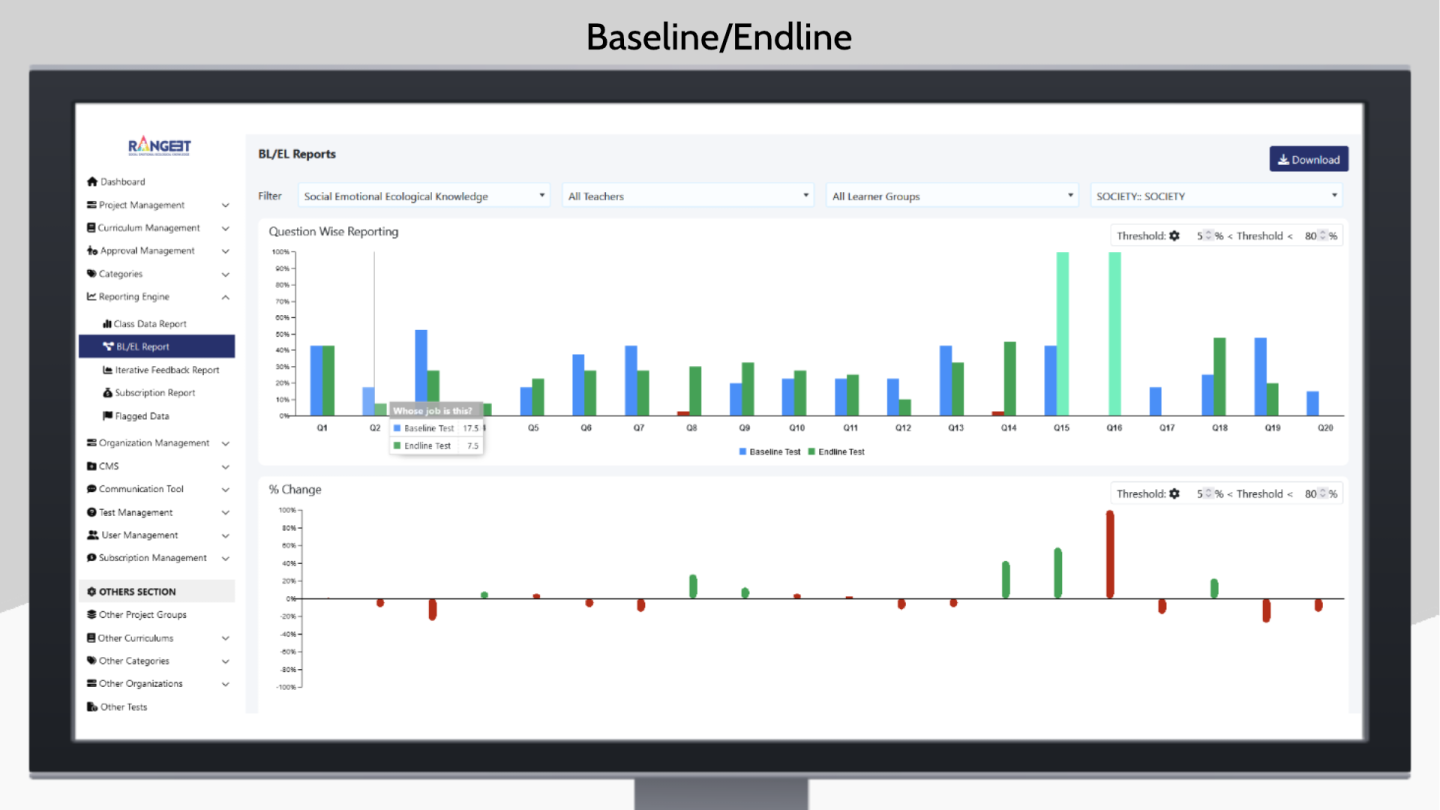Click the Organization Management icon
The height and width of the screenshot is (810, 1440).
click(x=92, y=443)
